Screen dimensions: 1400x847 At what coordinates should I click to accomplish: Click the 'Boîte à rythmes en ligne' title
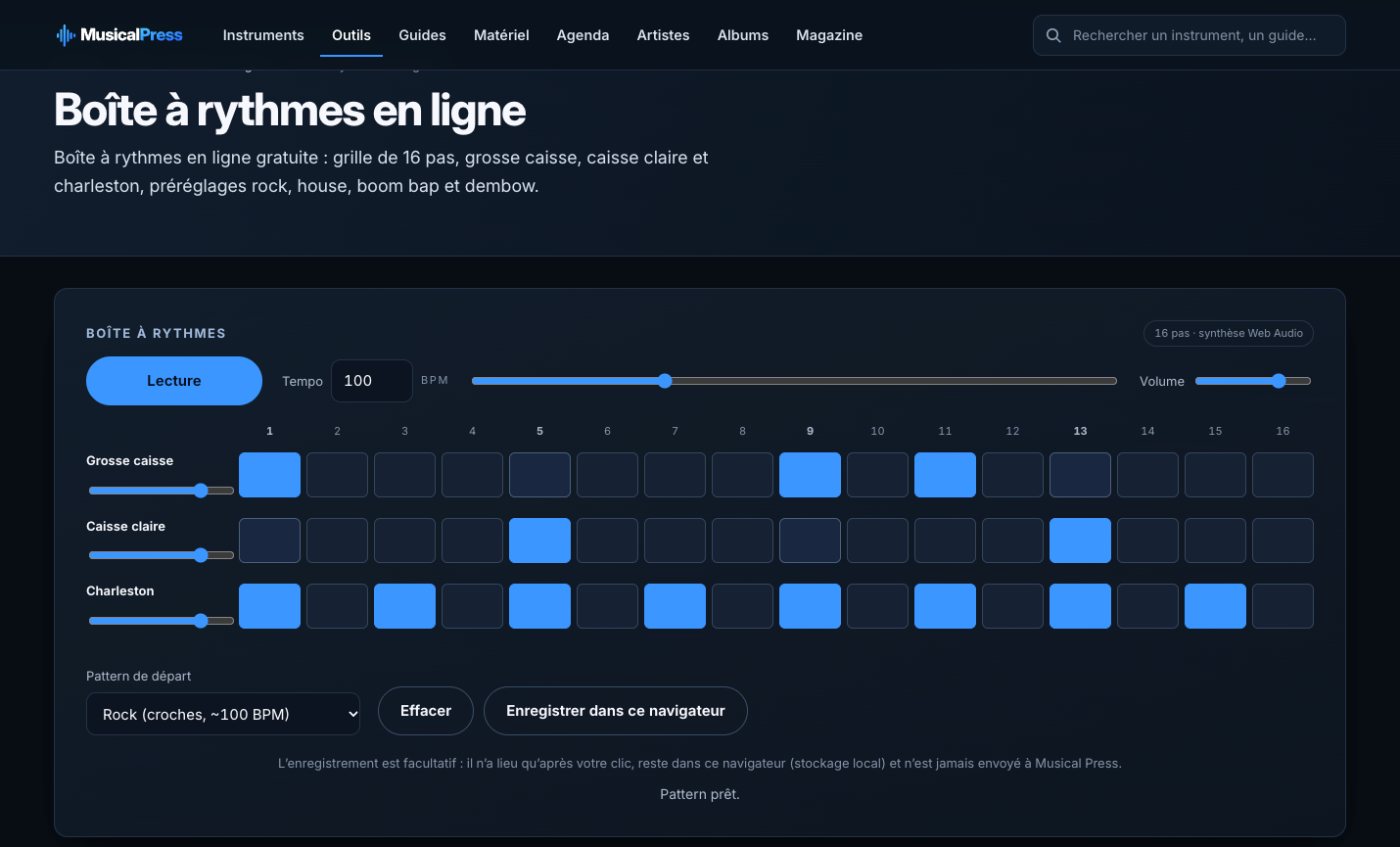click(x=290, y=110)
